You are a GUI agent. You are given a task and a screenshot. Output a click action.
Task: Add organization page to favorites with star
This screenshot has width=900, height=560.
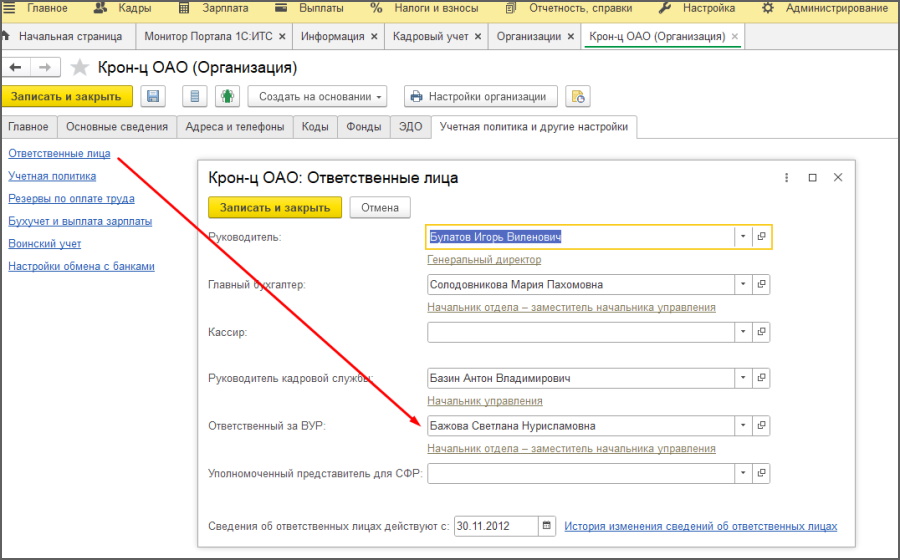click(x=81, y=68)
